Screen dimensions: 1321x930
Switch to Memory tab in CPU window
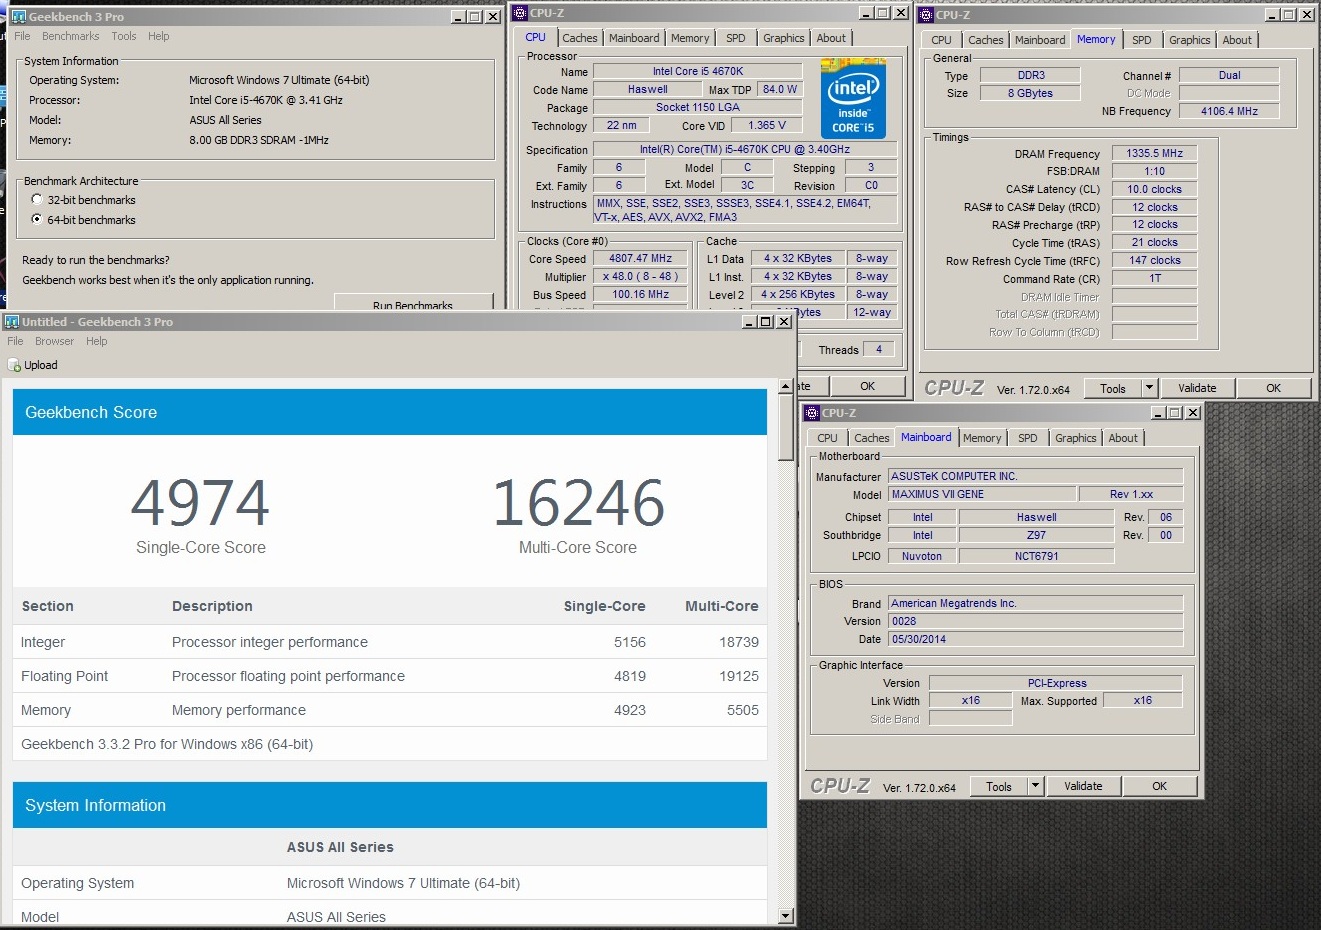690,38
